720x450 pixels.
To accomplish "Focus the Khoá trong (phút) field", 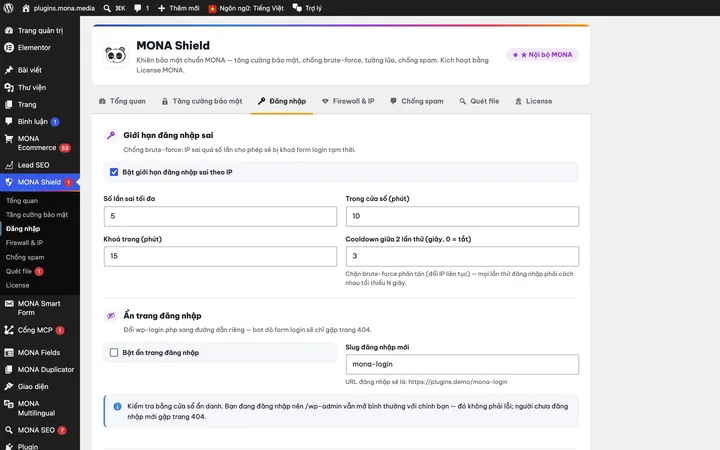I will tap(220, 256).
